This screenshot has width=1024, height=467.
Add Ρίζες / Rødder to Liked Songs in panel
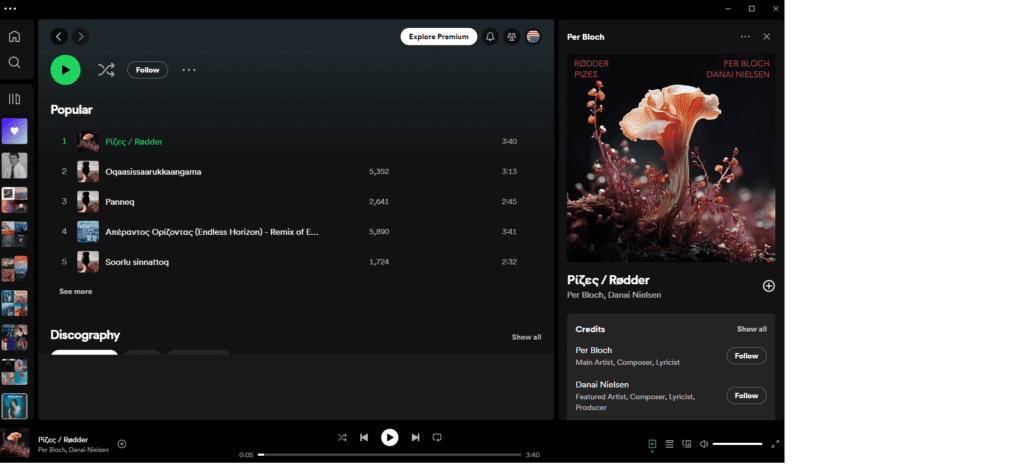tap(769, 285)
